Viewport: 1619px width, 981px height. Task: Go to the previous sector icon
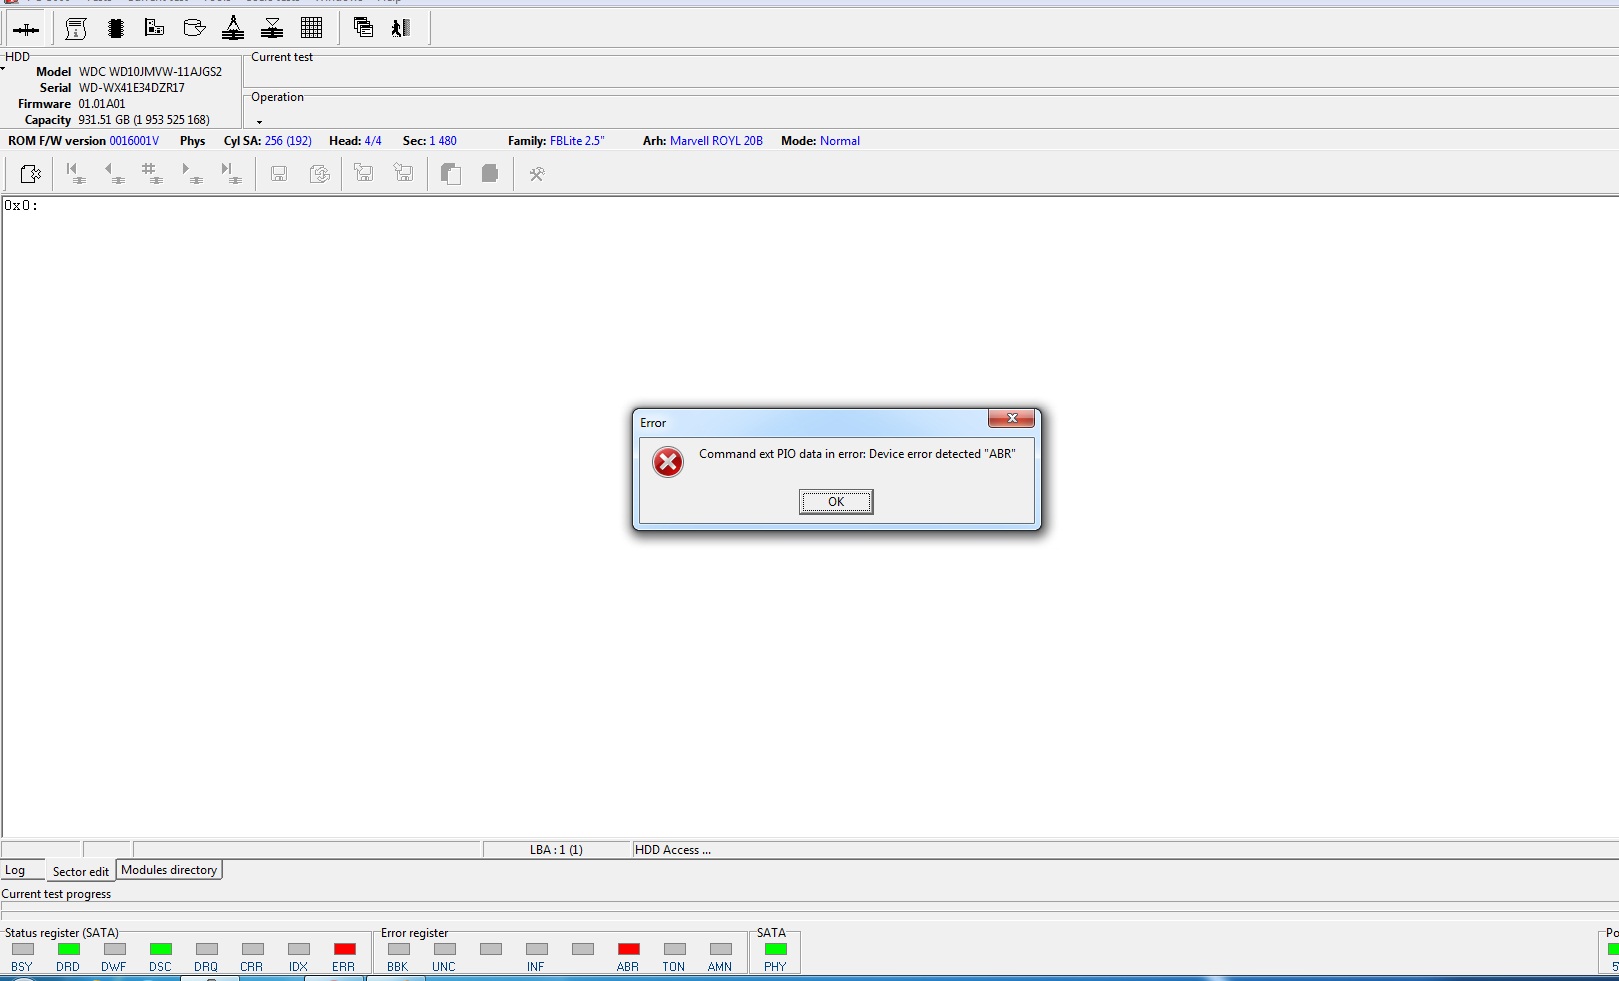(114, 174)
